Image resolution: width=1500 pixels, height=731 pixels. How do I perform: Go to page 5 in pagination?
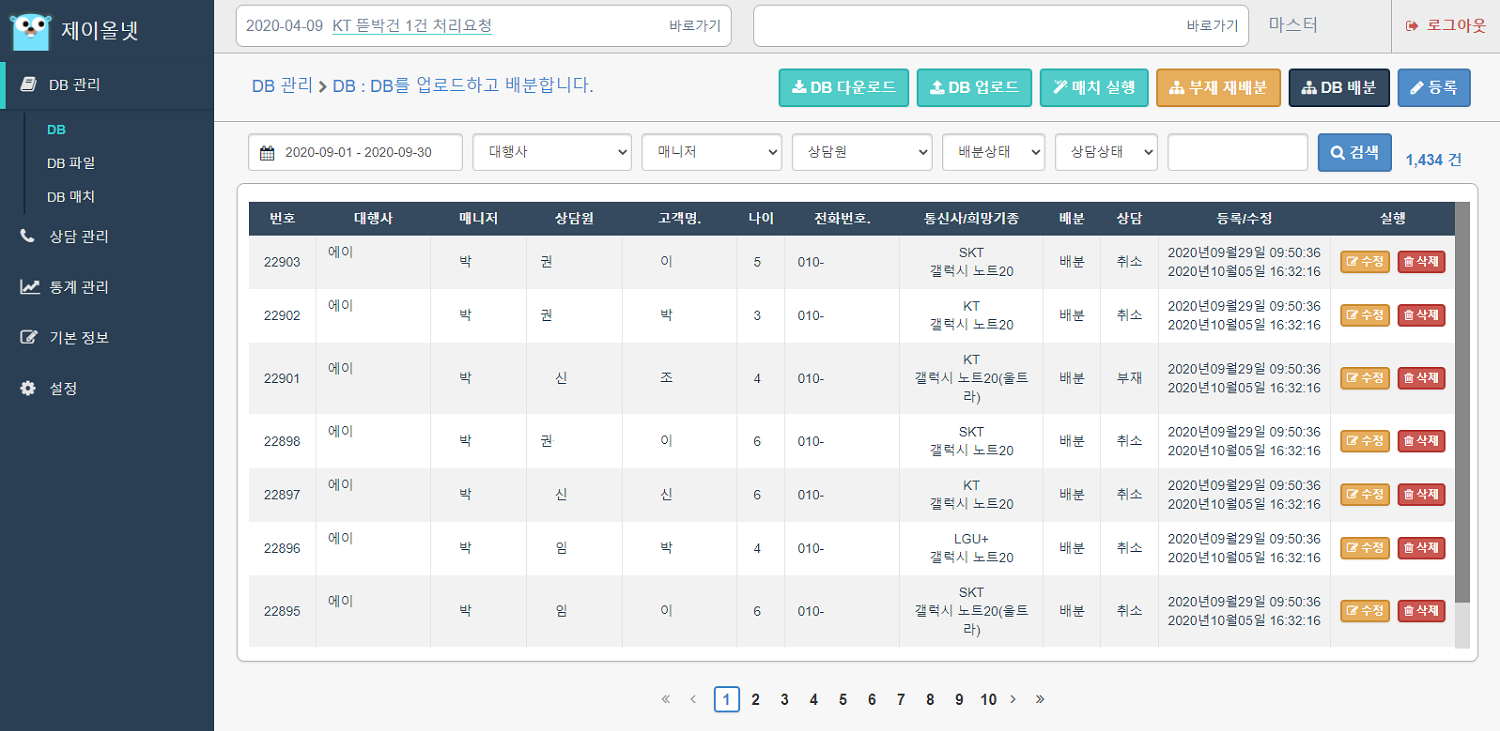tap(843, 699)
